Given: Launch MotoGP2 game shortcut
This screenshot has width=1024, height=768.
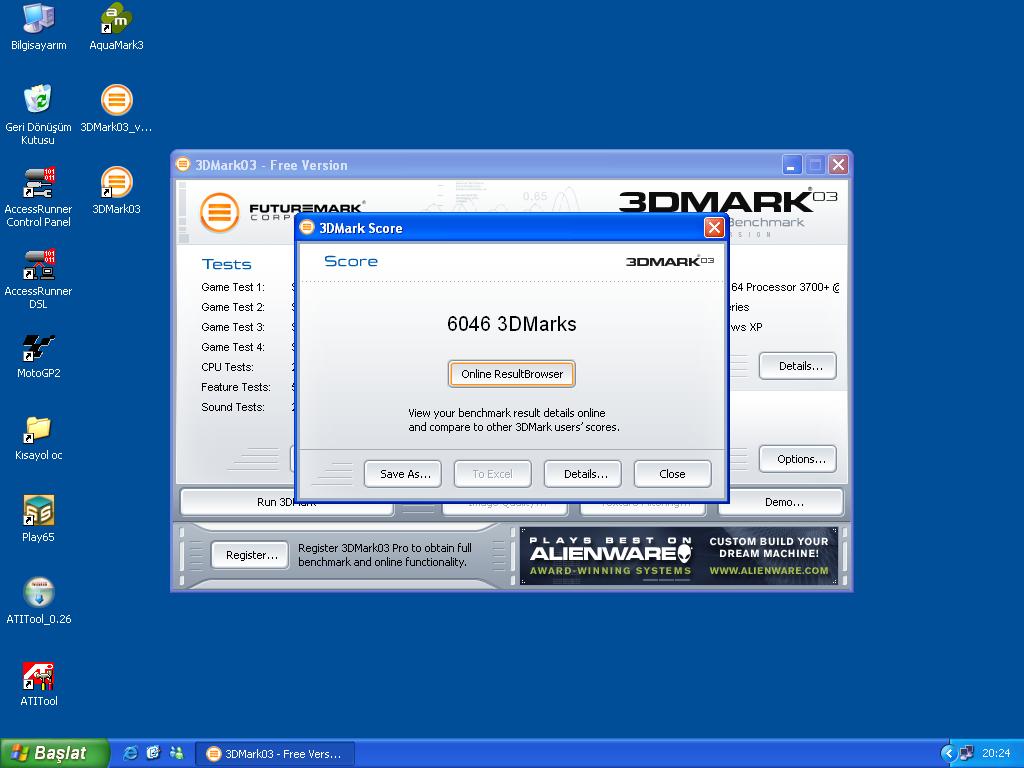Looking at the screenshot, I should point(39,355).
